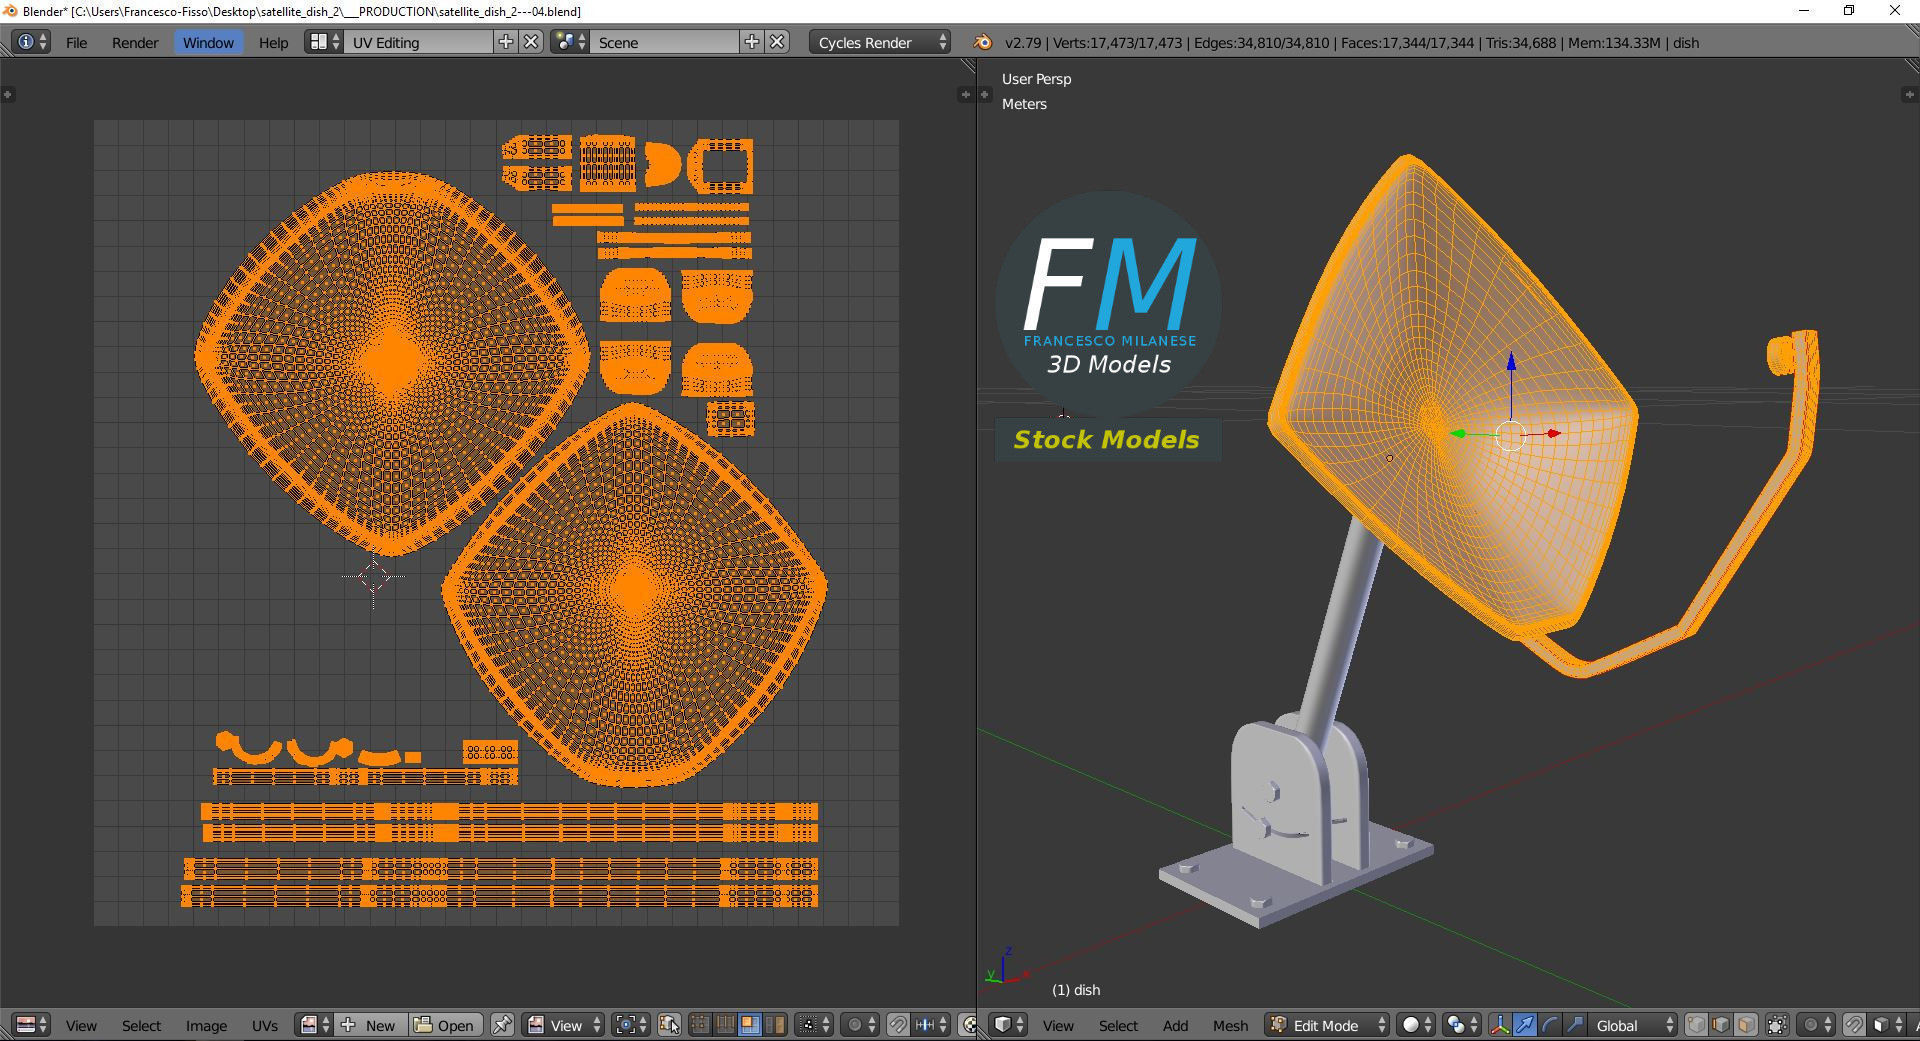The width and height of the screenshot is (1920, 1041).
Task: Open the 3D viewport Select menu
Action: coord(1118,1025)
